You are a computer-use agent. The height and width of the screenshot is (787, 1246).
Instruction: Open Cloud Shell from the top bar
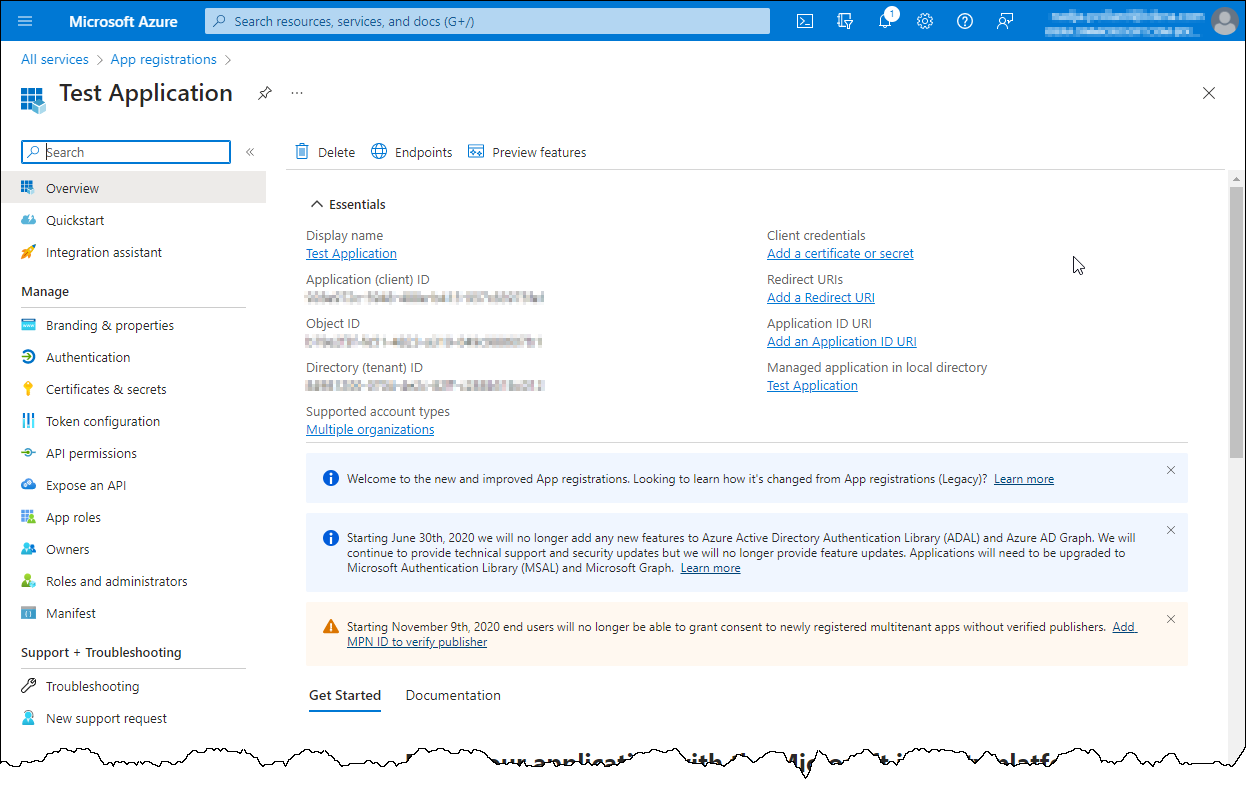click(x=805, y=21)
